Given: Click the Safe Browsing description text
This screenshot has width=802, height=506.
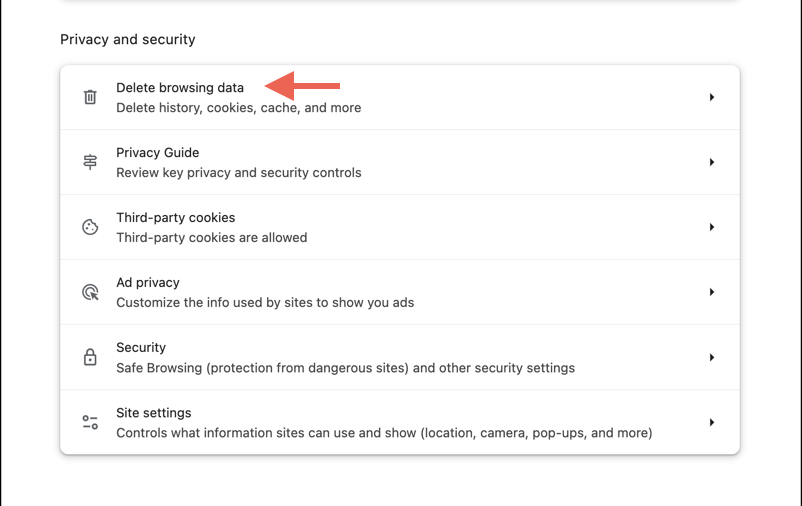Looking at the screenshot, I should tap(345, 368).
